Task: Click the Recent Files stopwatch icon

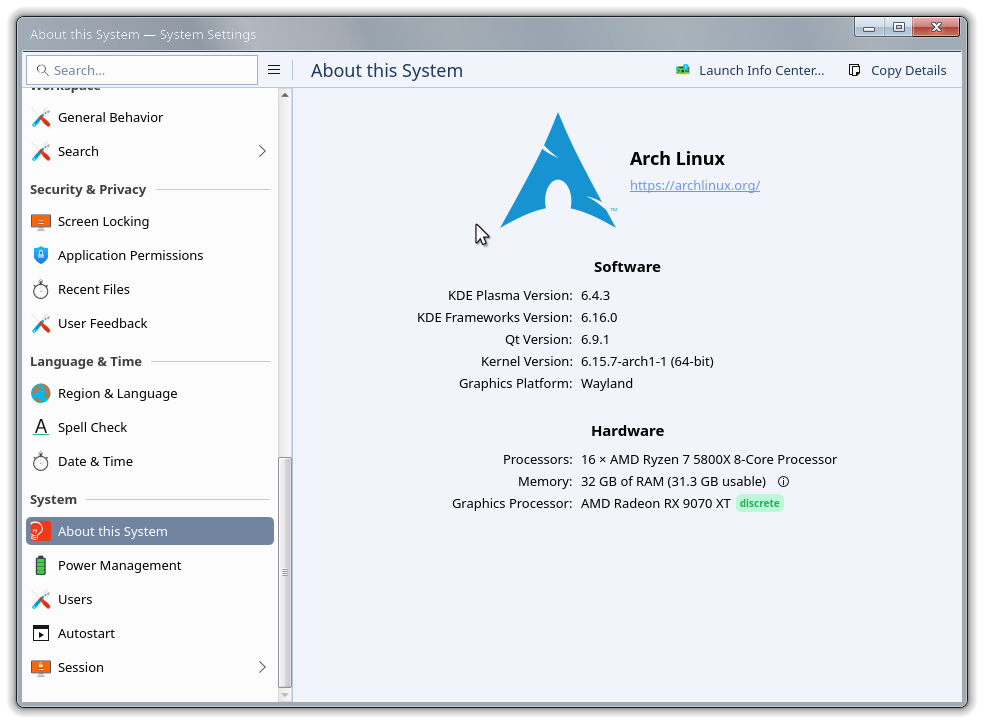Action: [41, 289]
